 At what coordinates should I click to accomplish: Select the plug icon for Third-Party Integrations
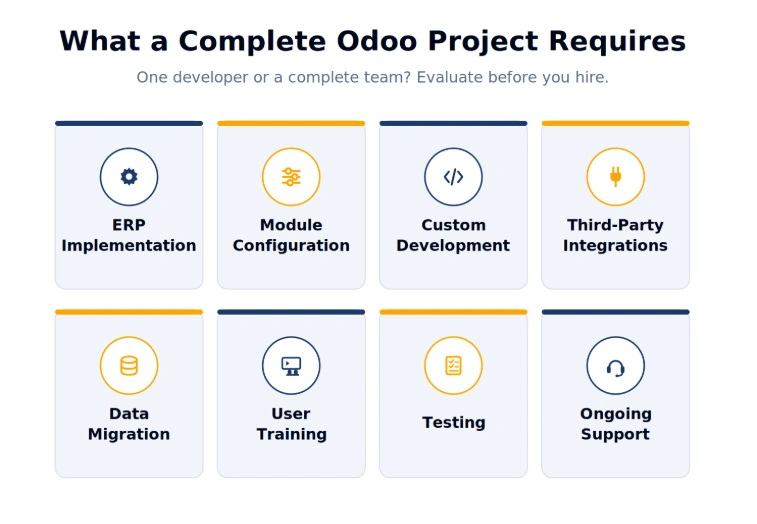click(x=616, y=177)
